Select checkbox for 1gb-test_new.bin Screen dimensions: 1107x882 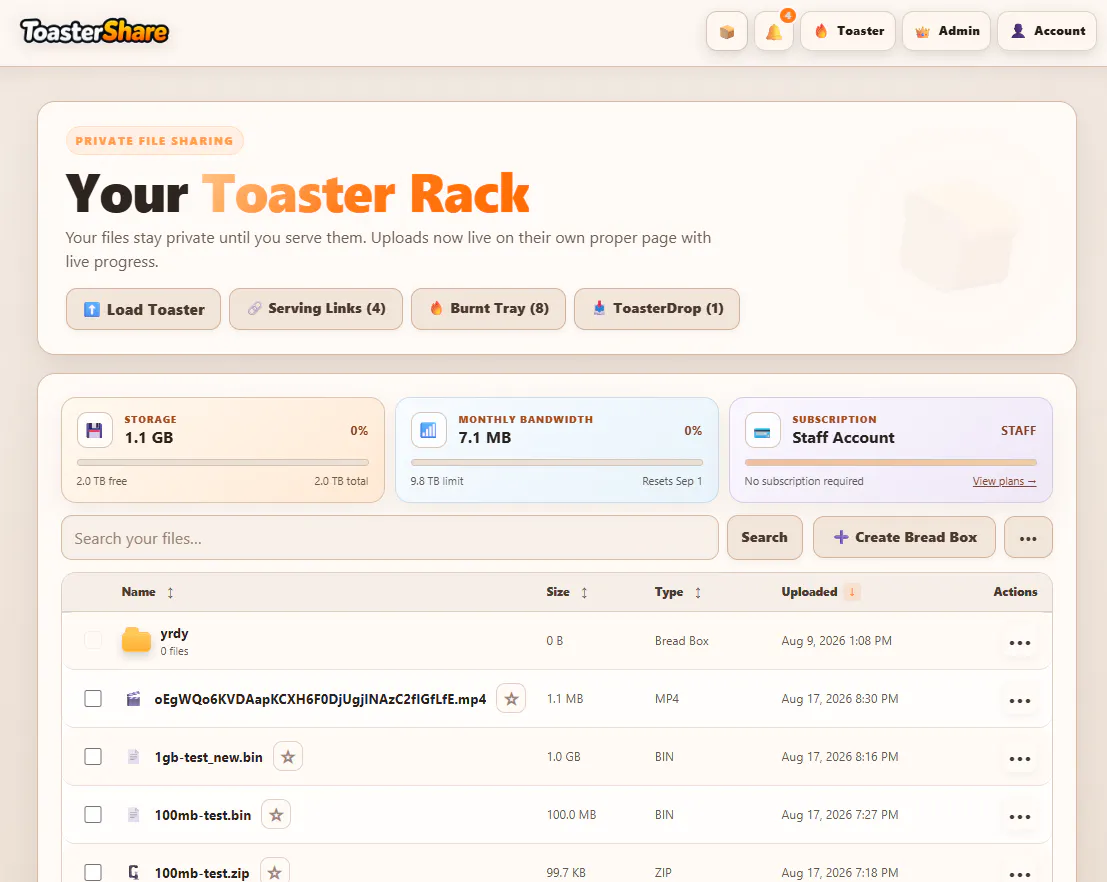click(93, 756)
